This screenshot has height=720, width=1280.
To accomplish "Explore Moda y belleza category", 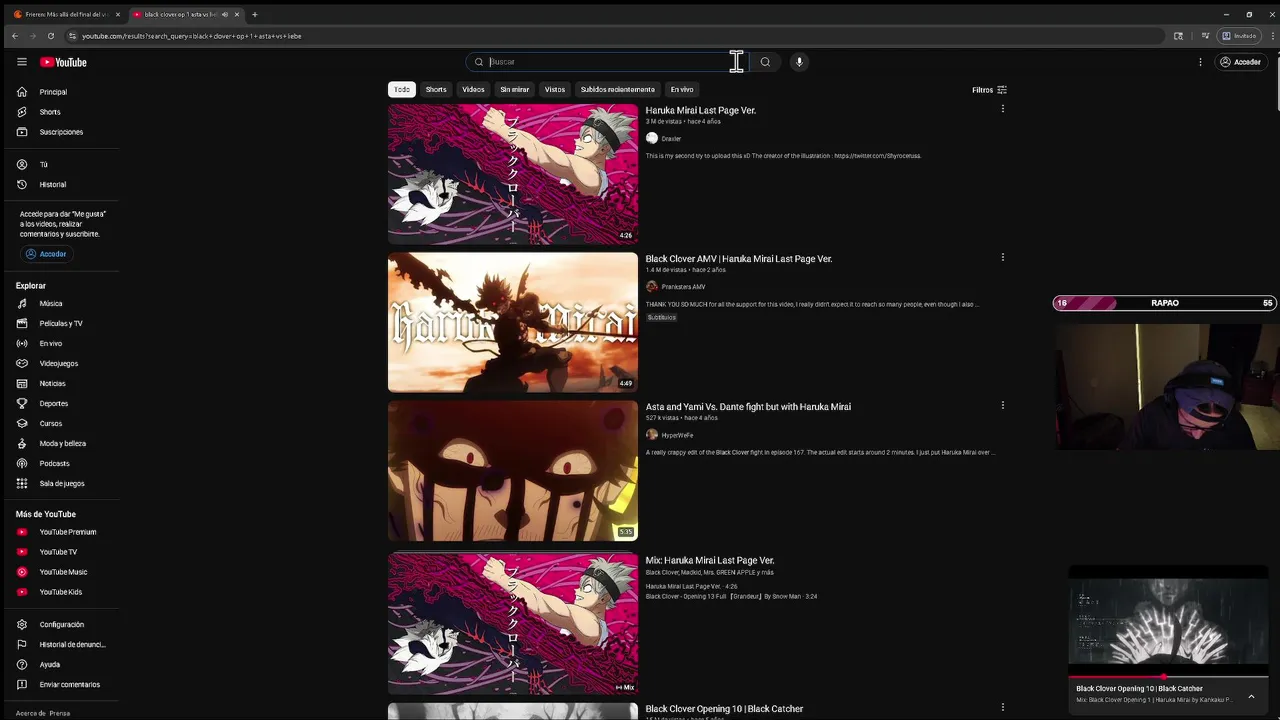I will tap(60, 443).
